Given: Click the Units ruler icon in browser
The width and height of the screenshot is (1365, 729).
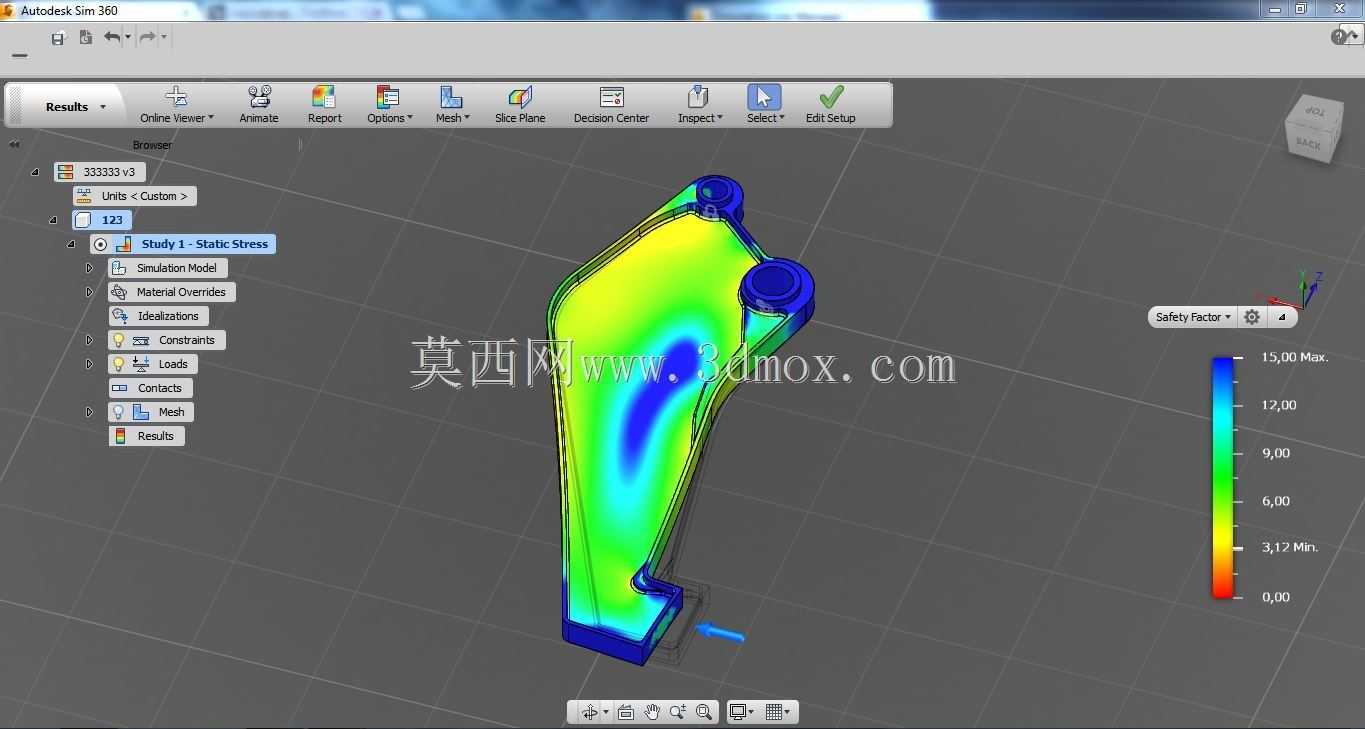Looking at the screenshot, I should pyautogui.click(x=84, y=196).
